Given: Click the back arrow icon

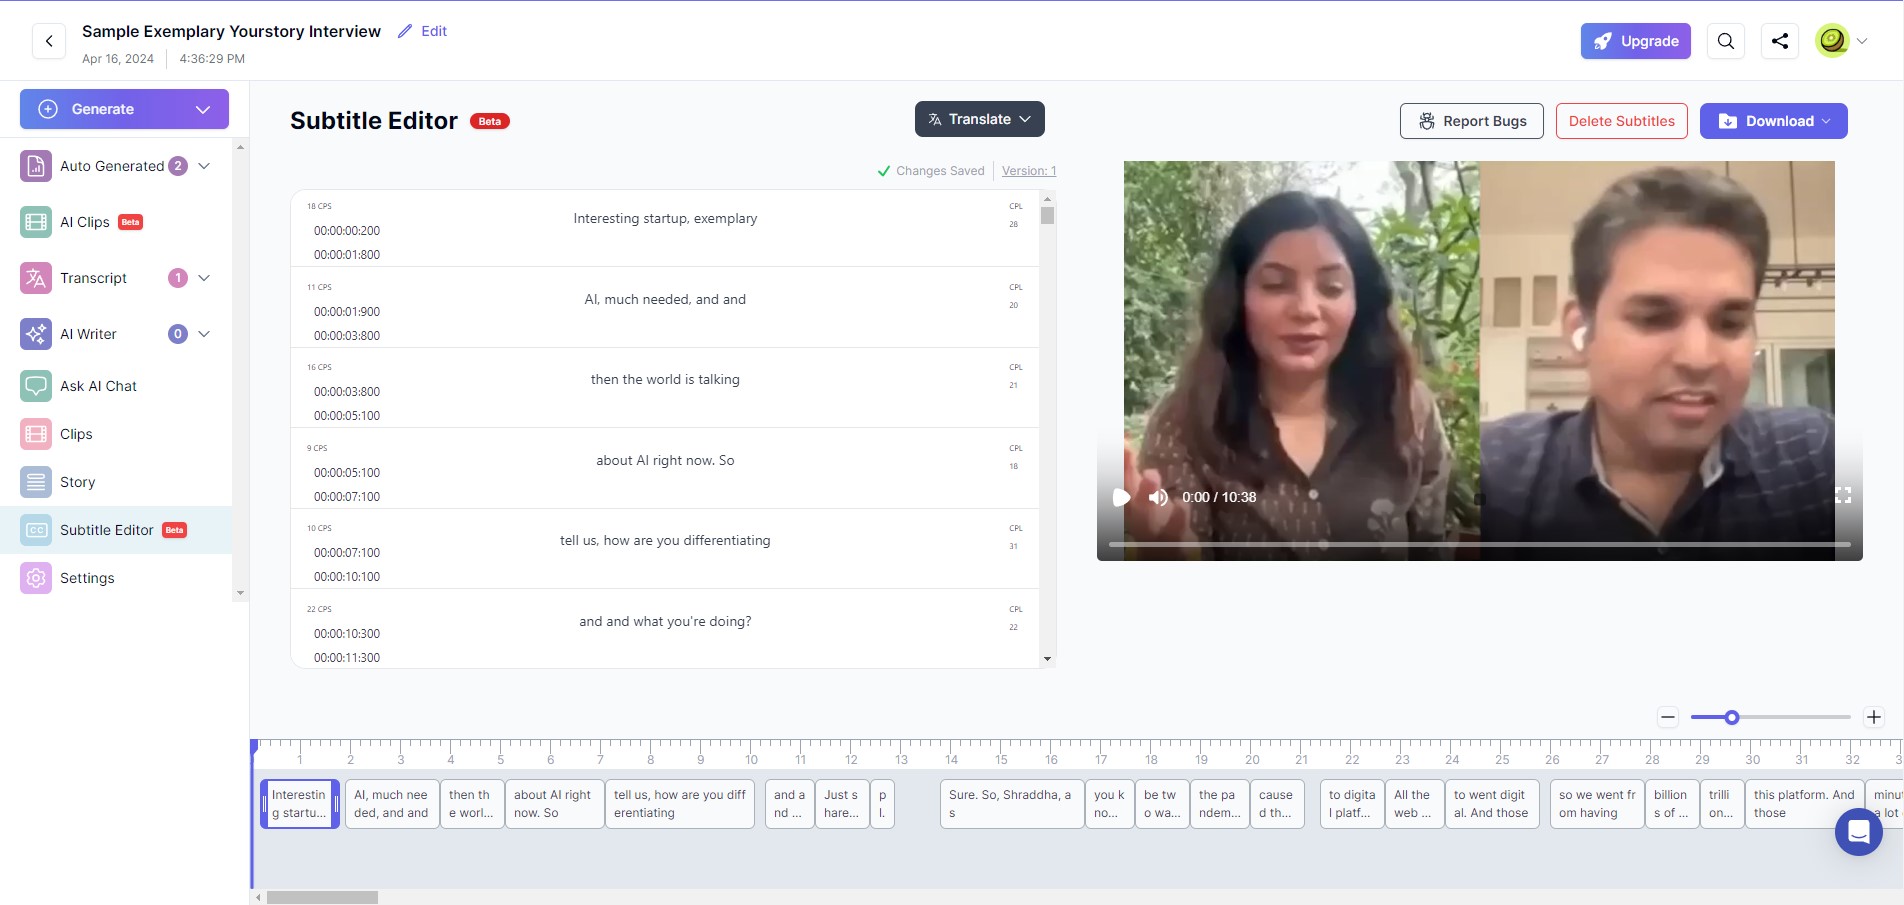Looking at the screenshot, I should 49,42.
